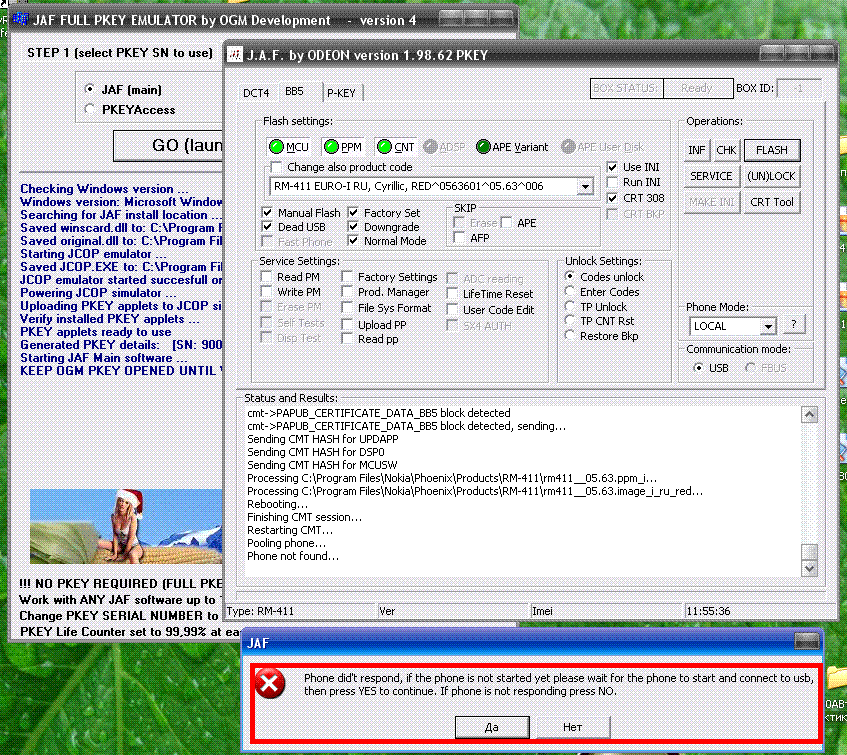Switch to the DCT4 tab
The height and width of the screenshot is (755, 847).
tap(256, 93)
